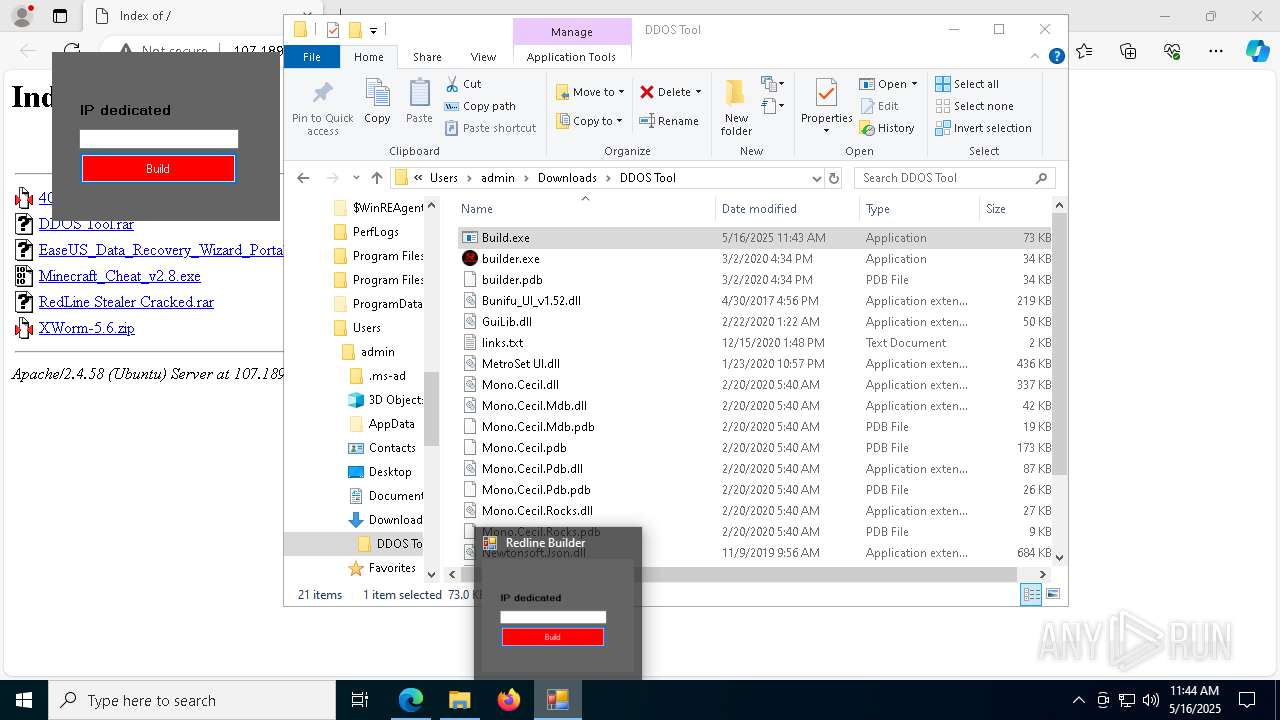Screen dimensions: 1280x720
Task: Expand the address bar history dropdown
Action: coord(816,178)
